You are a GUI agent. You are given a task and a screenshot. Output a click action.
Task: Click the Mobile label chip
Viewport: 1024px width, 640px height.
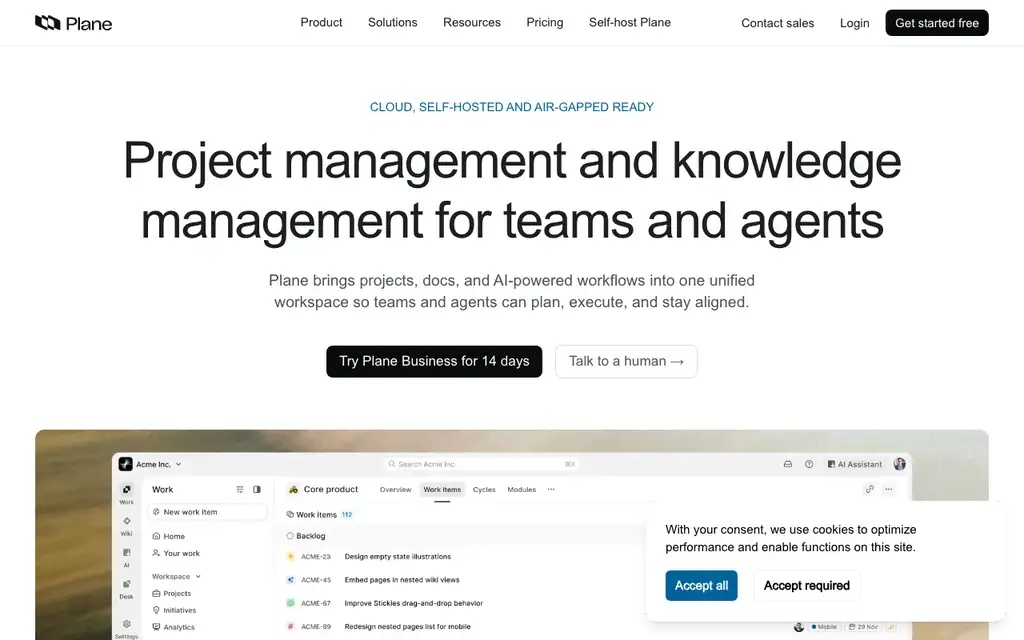point(824,627)
